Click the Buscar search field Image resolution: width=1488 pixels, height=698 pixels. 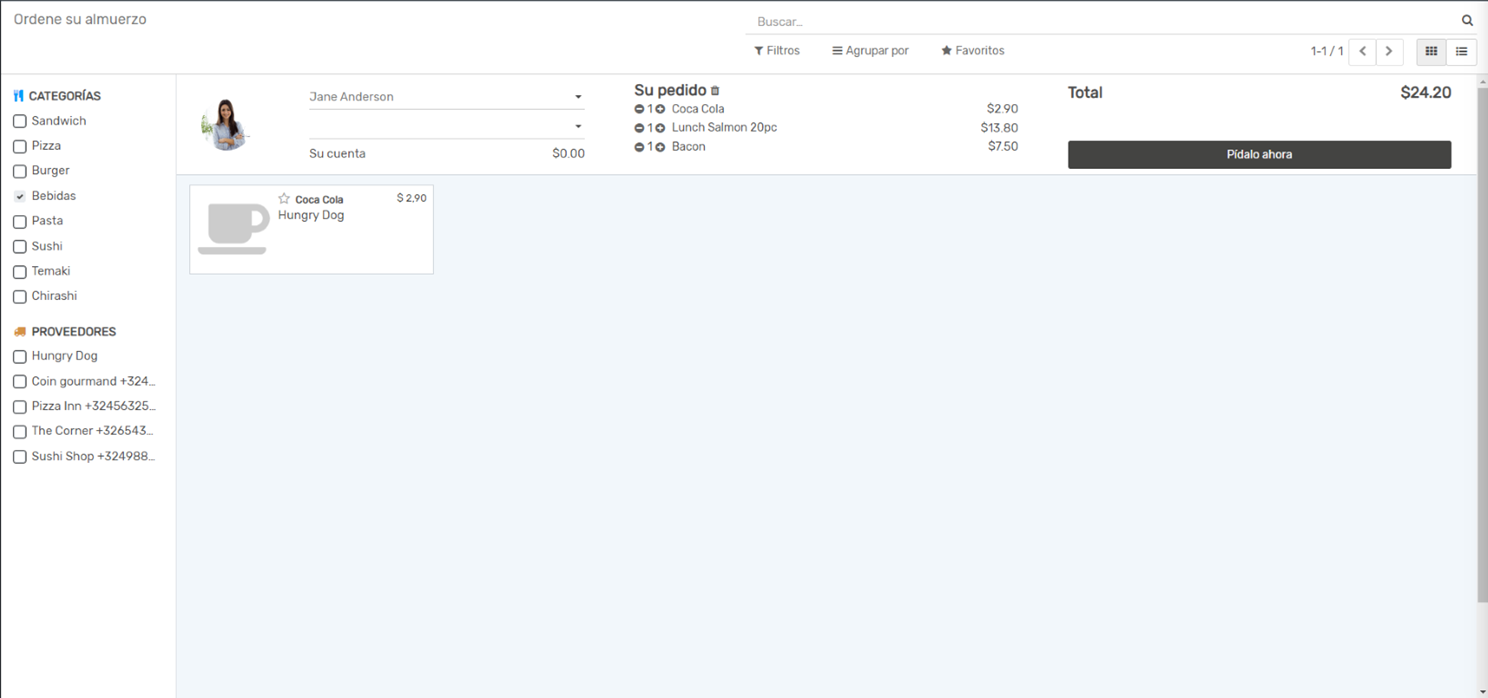click(x=1100, y=21)
